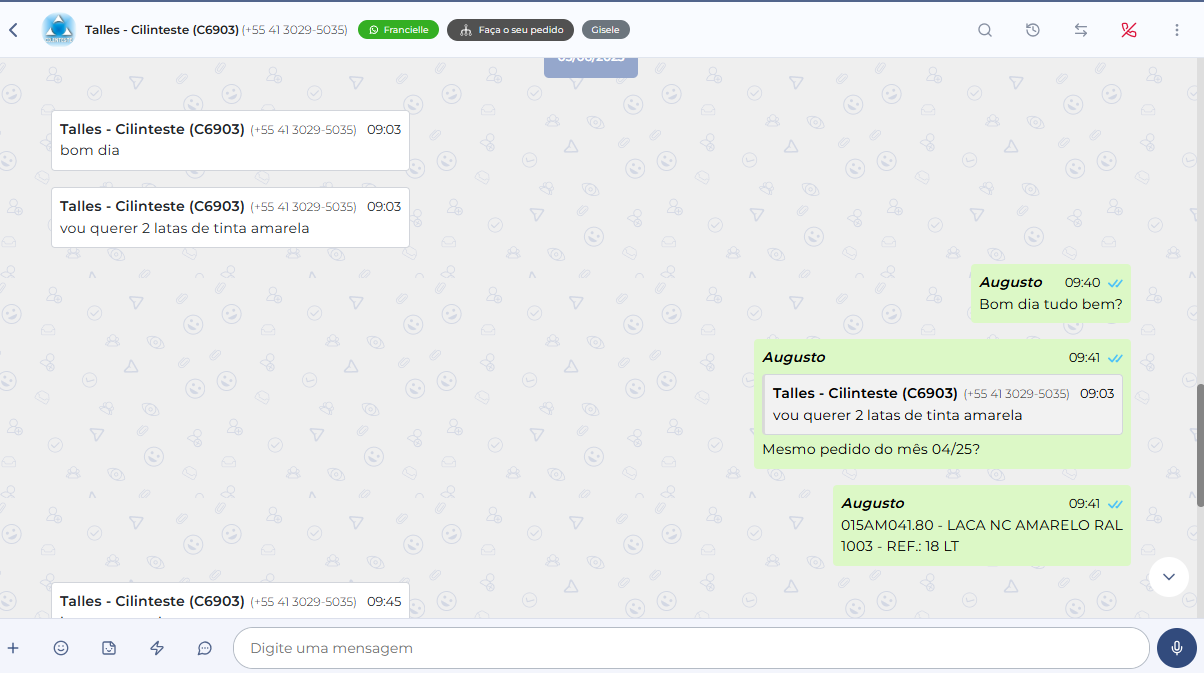Open Talles - Cilinteste contact name
The height and width of the screenshot is (673, 1204).
(x=162, y=30)
